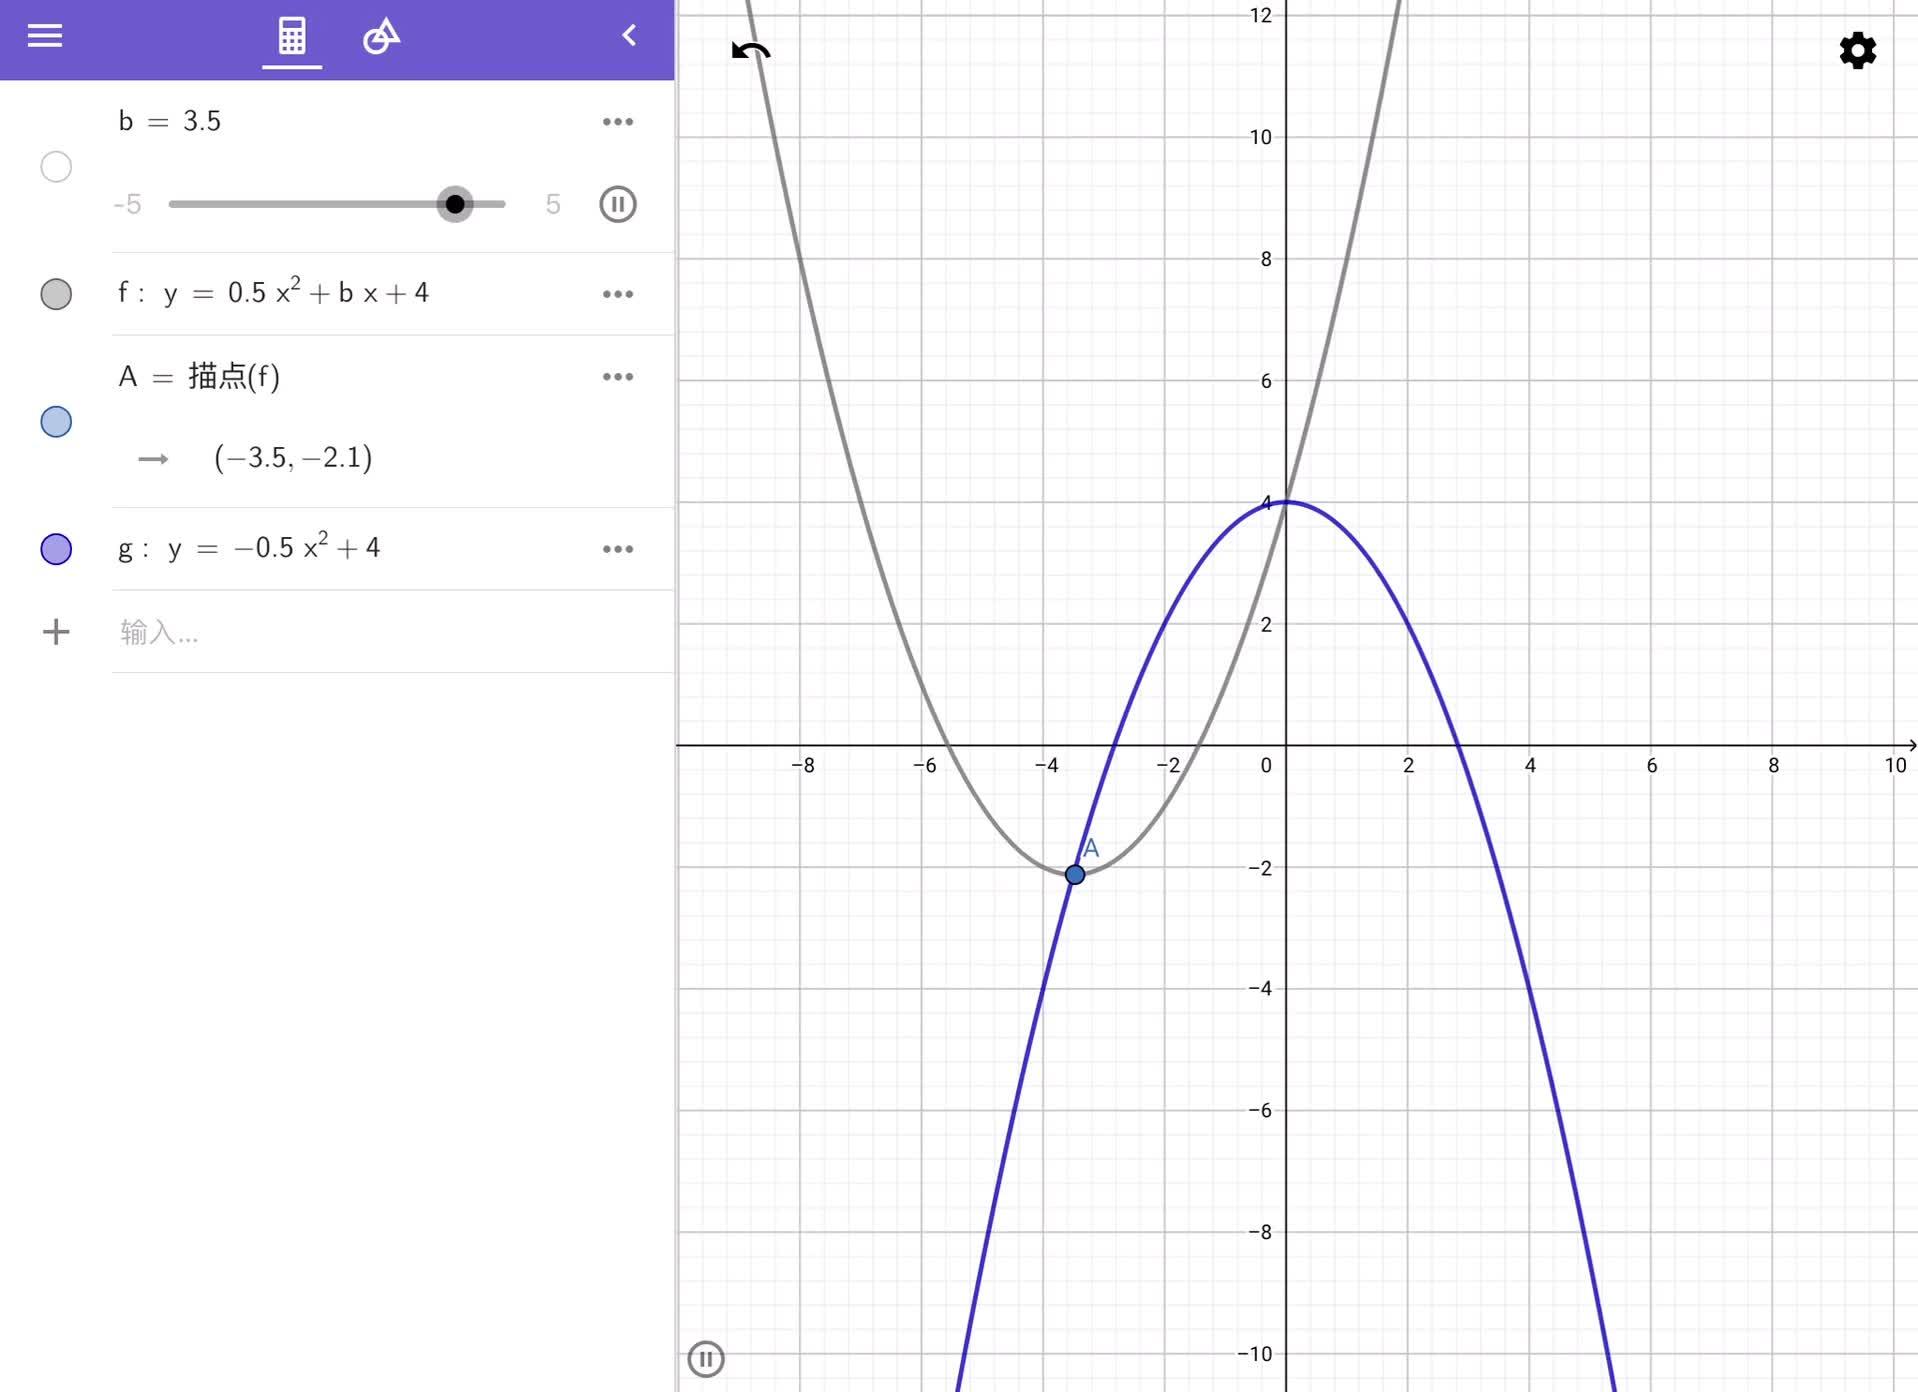This screenshot has height=1392, width=1918.
Task: Open graphics view settings gear
Action: (x=1857, y=50)
